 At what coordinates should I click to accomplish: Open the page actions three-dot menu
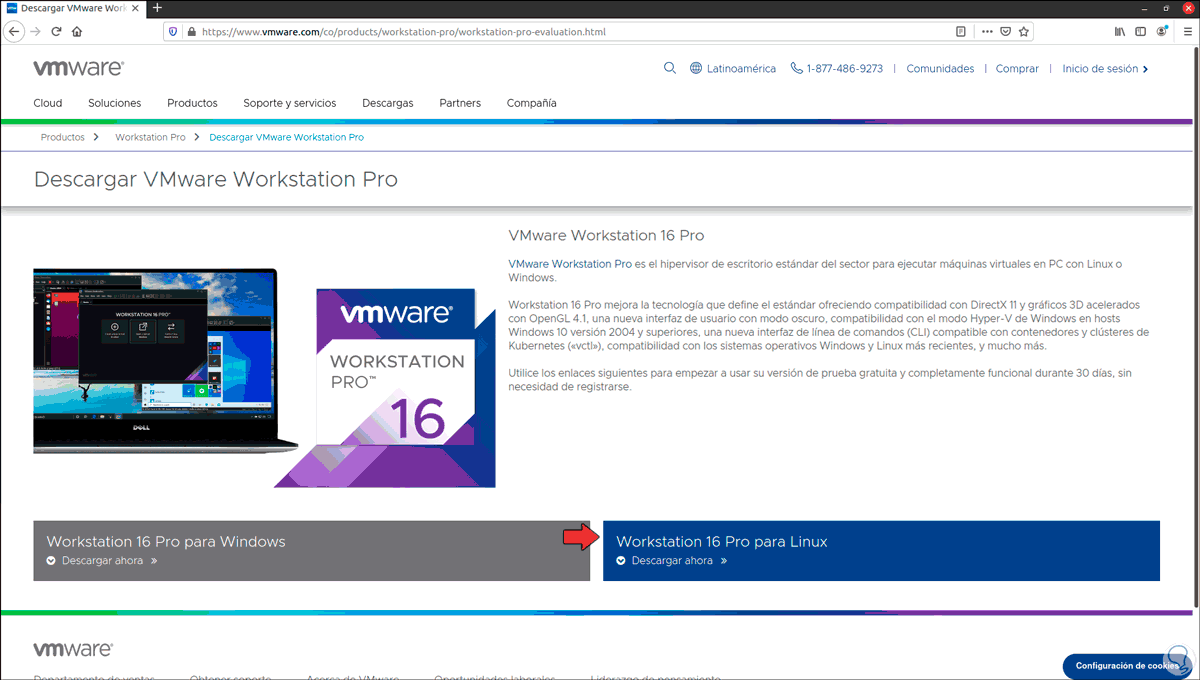[988, 31]
